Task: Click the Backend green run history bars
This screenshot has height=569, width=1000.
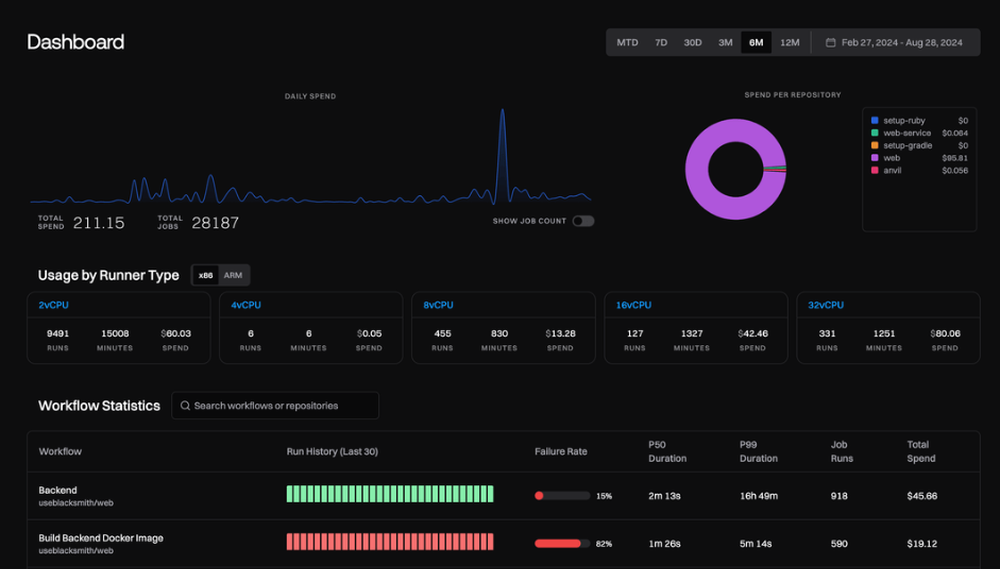Action: click(390, 494)
